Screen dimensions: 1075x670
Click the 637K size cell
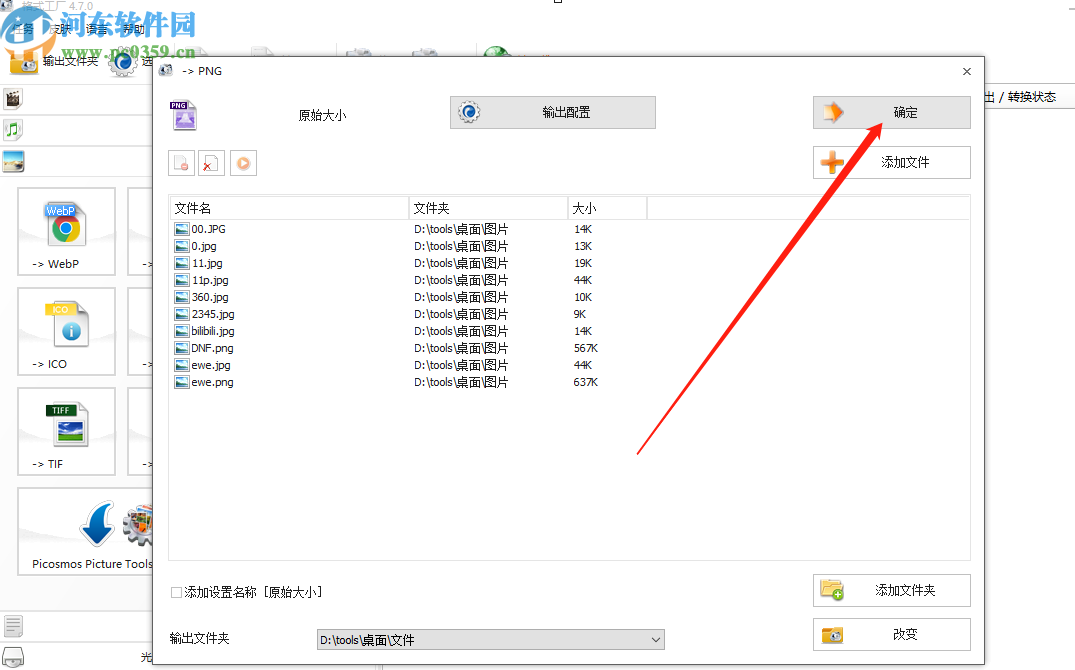(x=585, y=383)
